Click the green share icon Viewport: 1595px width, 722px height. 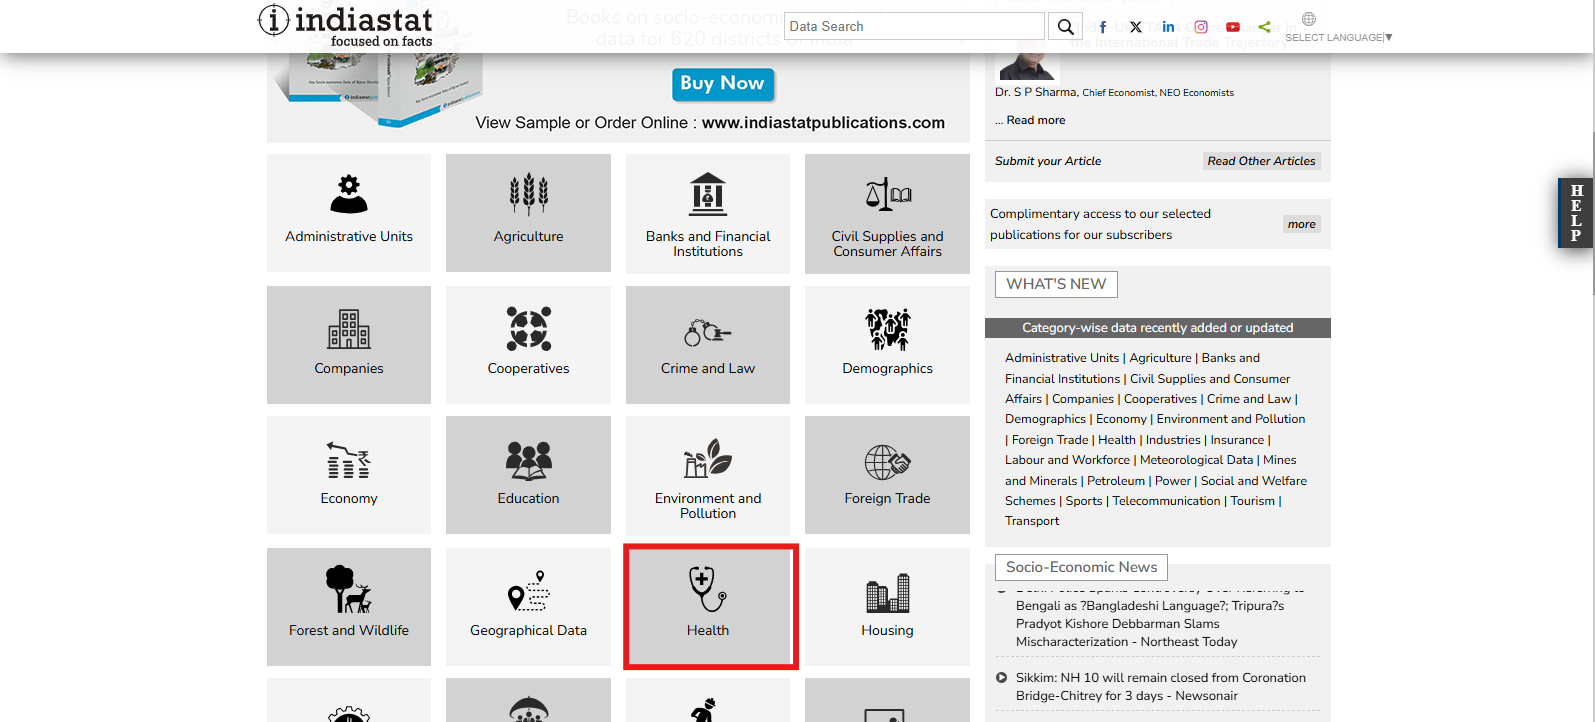coord(1265,27)
